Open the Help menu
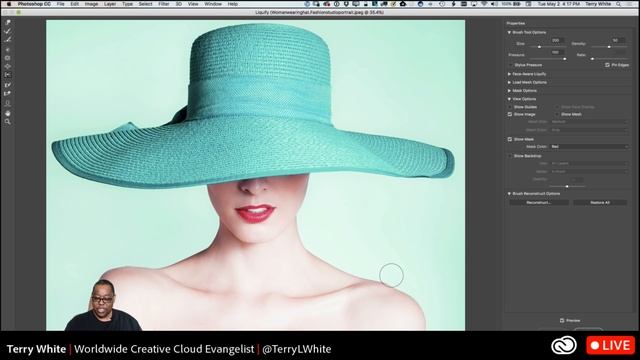Image resolution: width=640 pixels, height=360 pixels. click(233, 4)
